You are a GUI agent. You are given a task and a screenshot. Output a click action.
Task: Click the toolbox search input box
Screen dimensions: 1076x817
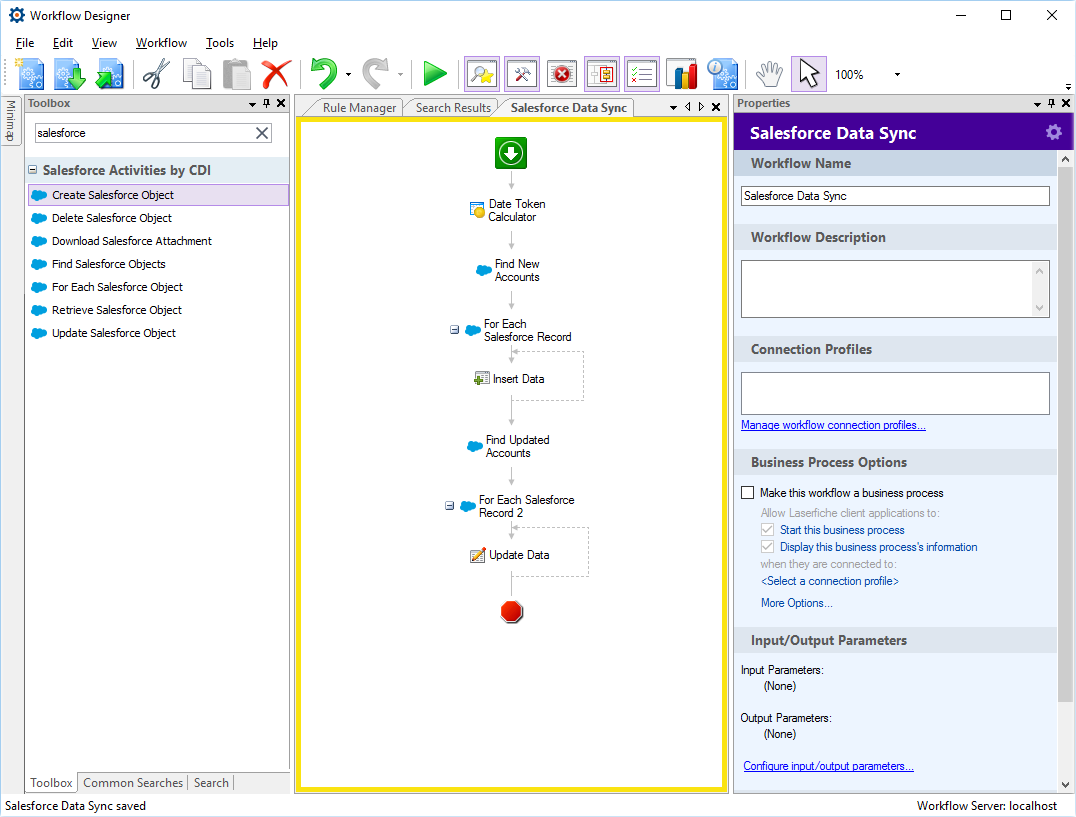[144, 133]
